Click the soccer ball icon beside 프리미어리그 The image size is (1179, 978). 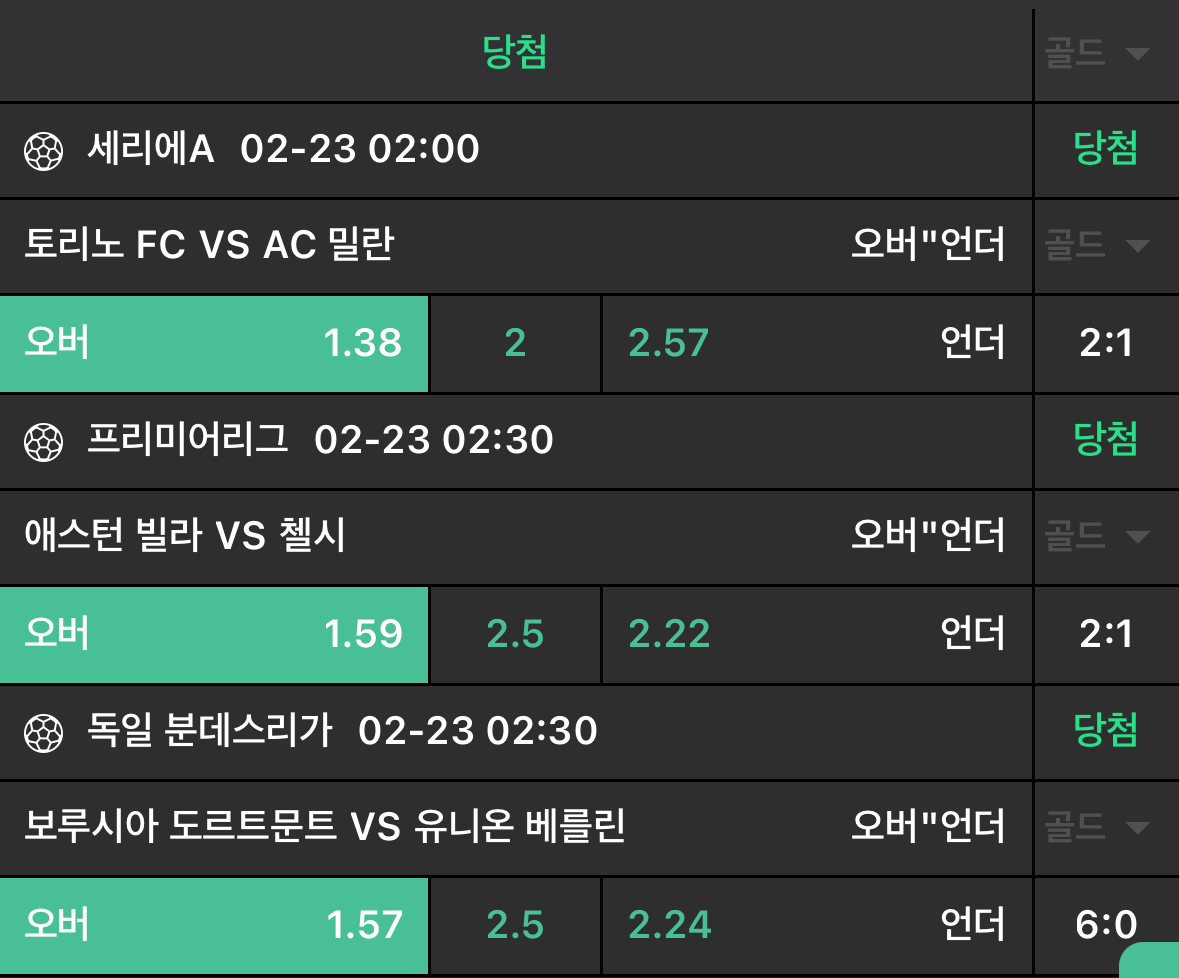[43, 441]
